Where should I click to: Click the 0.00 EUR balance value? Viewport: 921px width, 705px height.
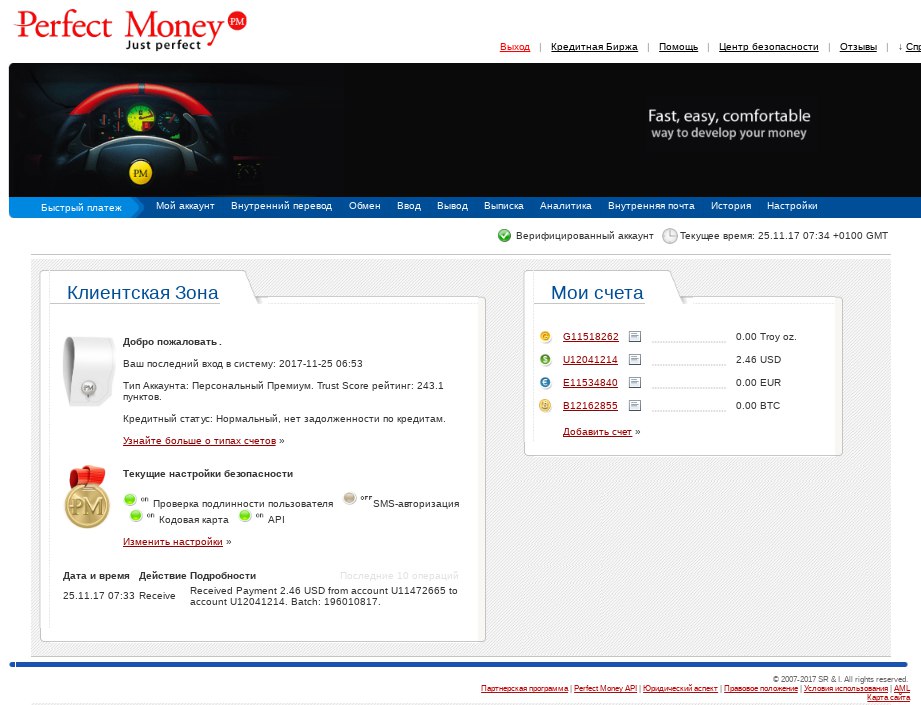pos(758,382)
